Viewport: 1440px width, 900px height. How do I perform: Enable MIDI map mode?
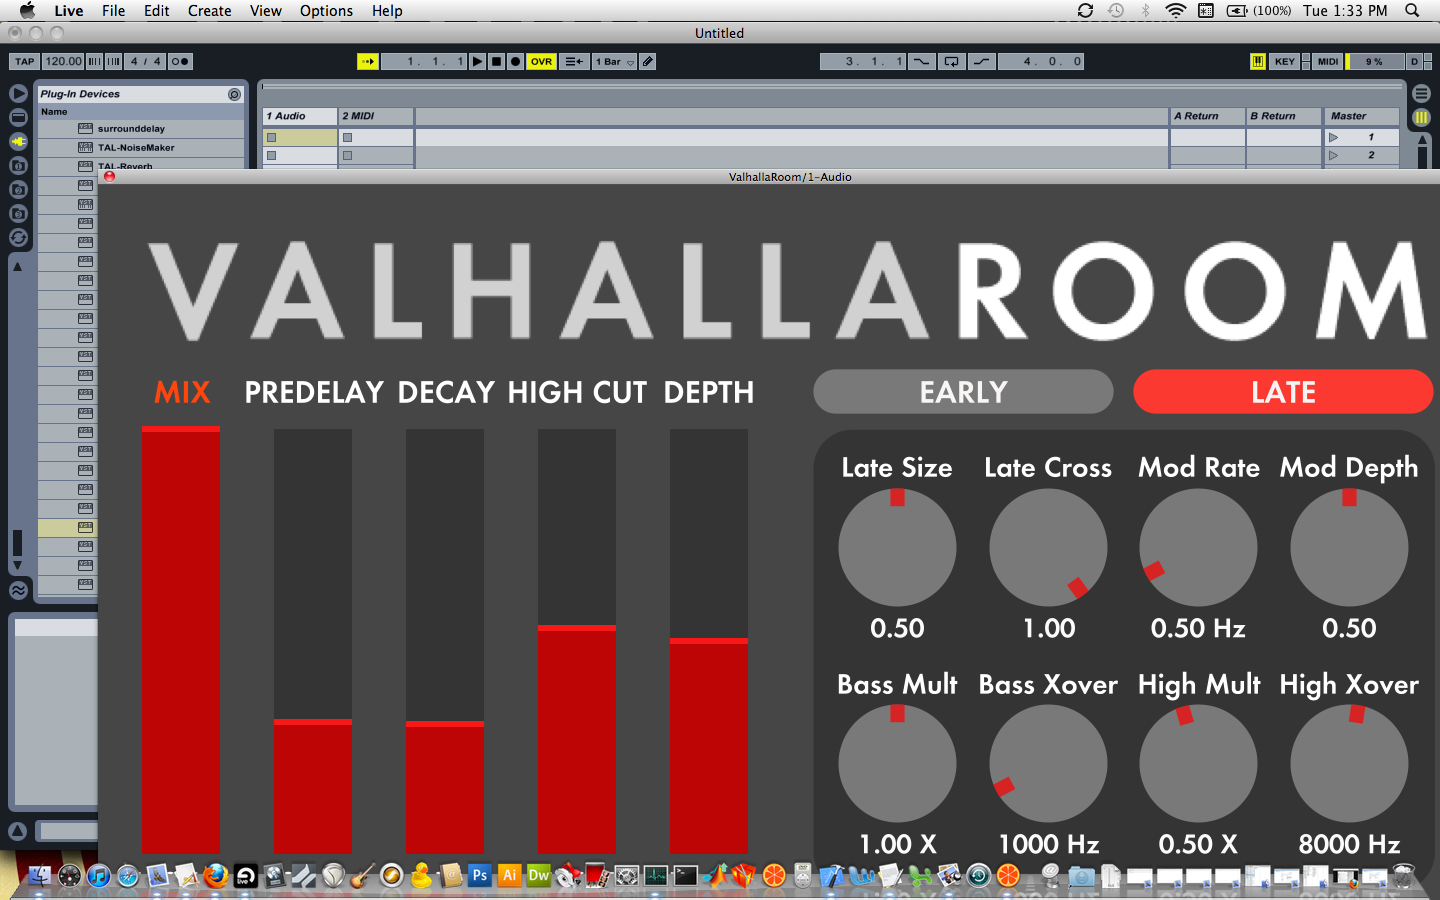(x=1328, y=61)
